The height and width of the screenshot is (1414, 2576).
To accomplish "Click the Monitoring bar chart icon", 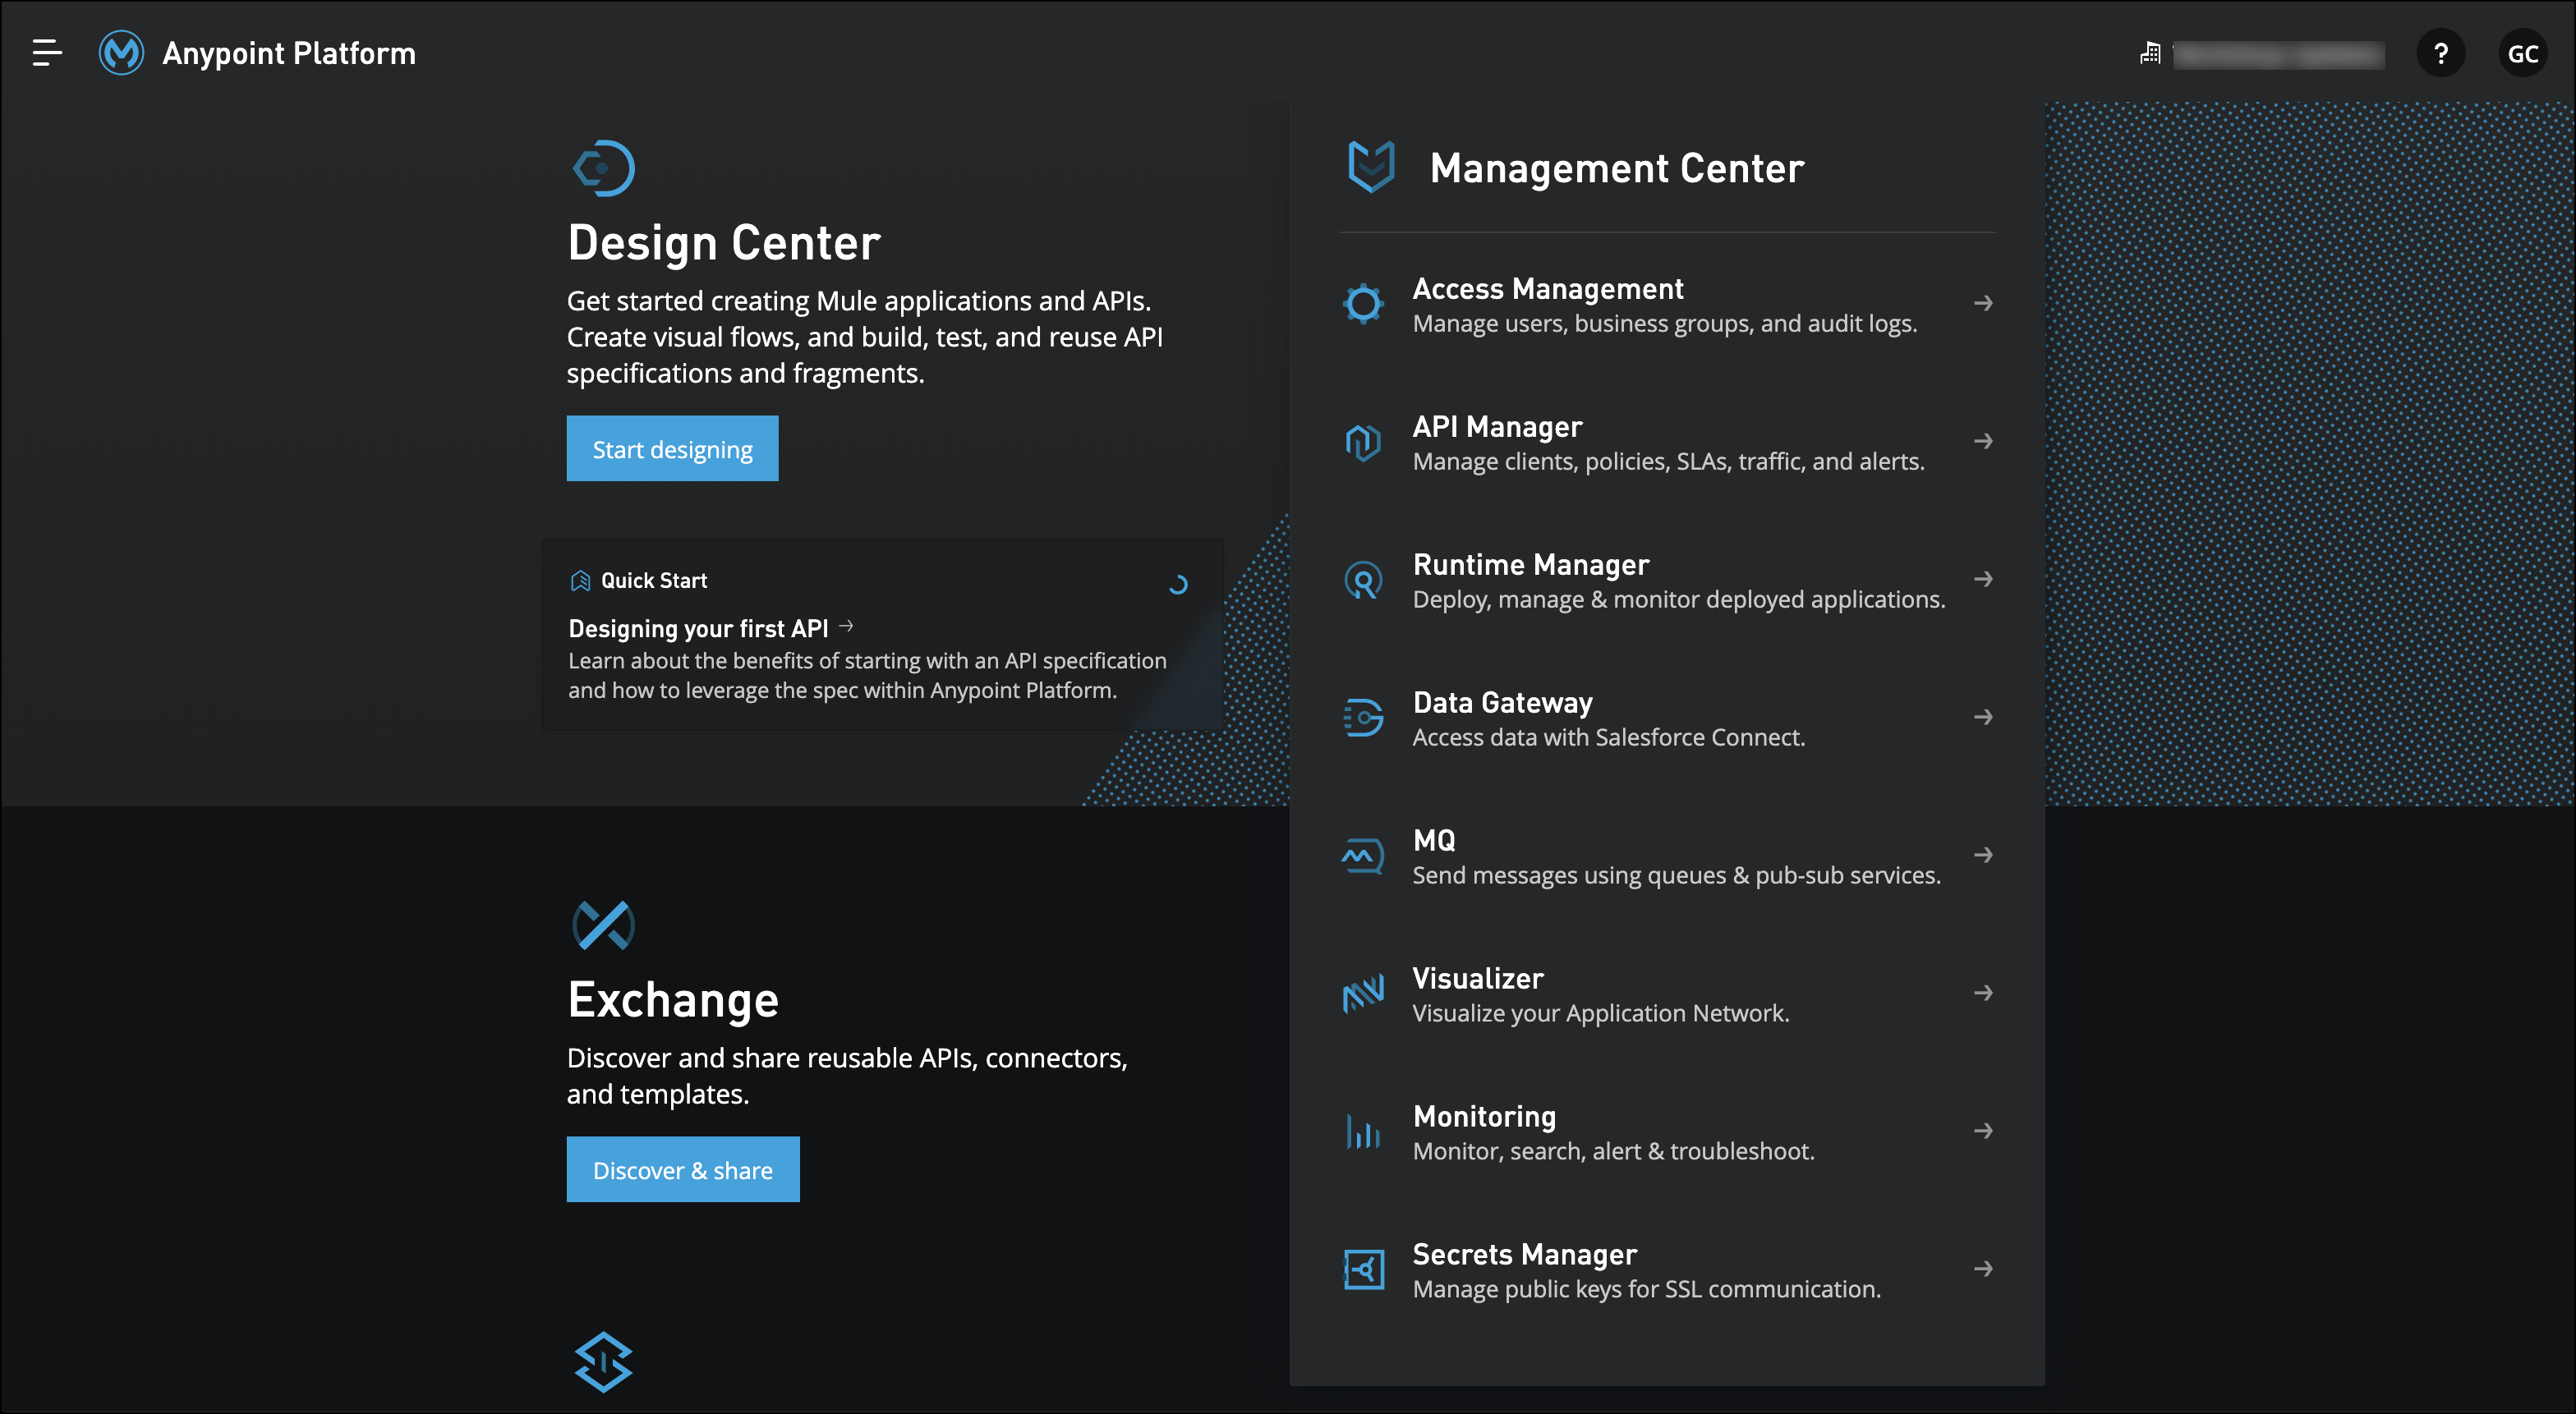I will 1363,1132.
